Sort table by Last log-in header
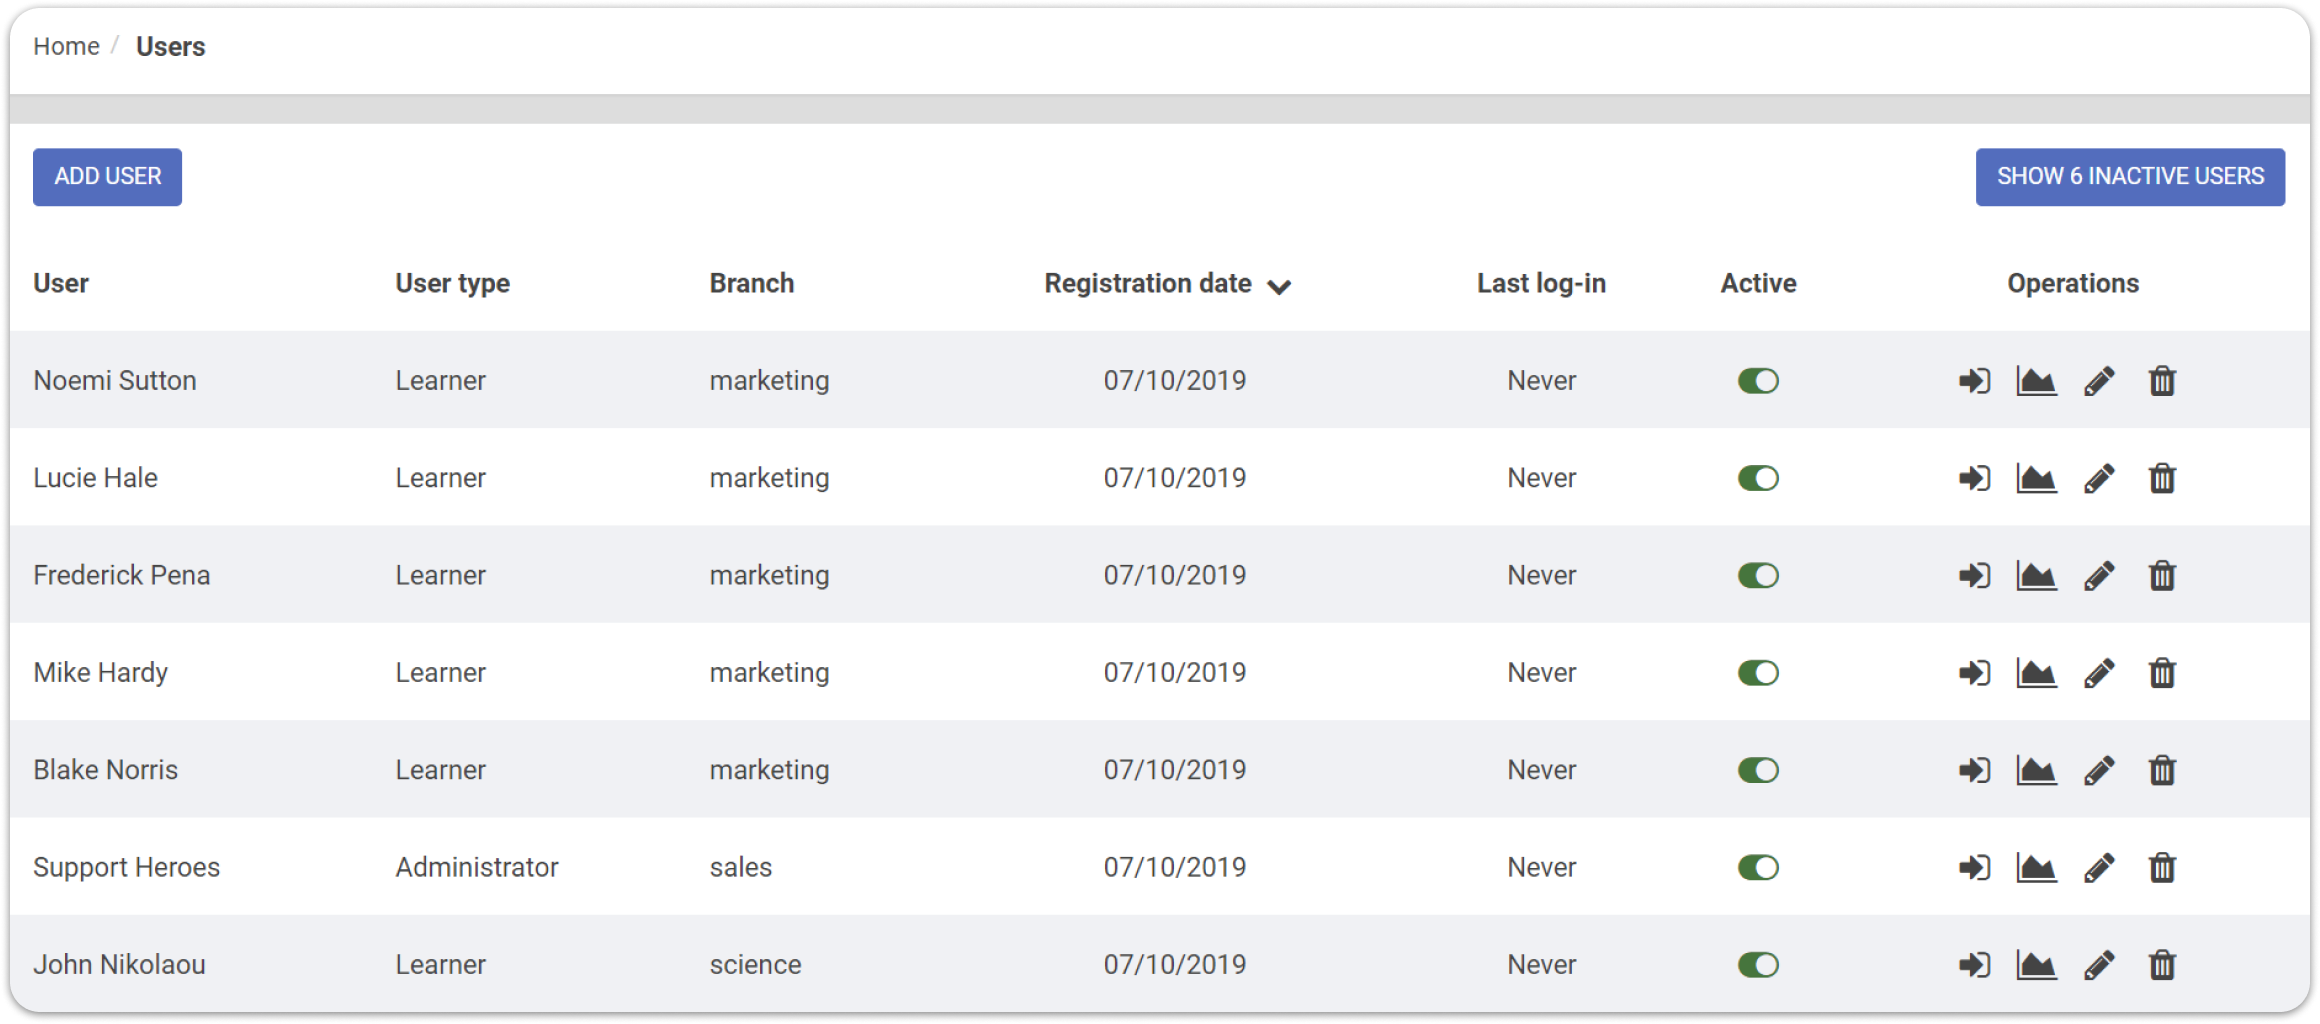Viewport: 2320px width, 1024px height. click(1541, 284)
